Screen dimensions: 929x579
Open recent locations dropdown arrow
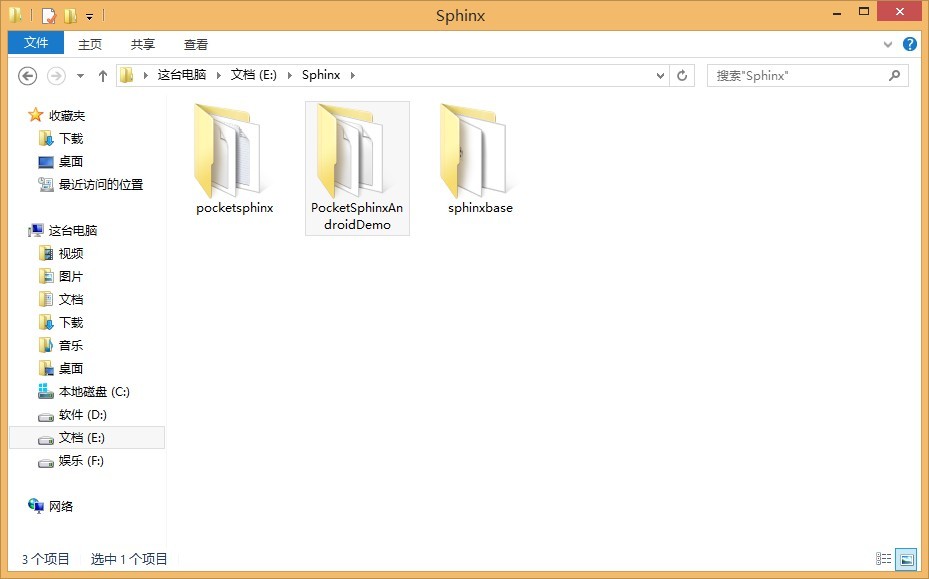tap(80, 76)
